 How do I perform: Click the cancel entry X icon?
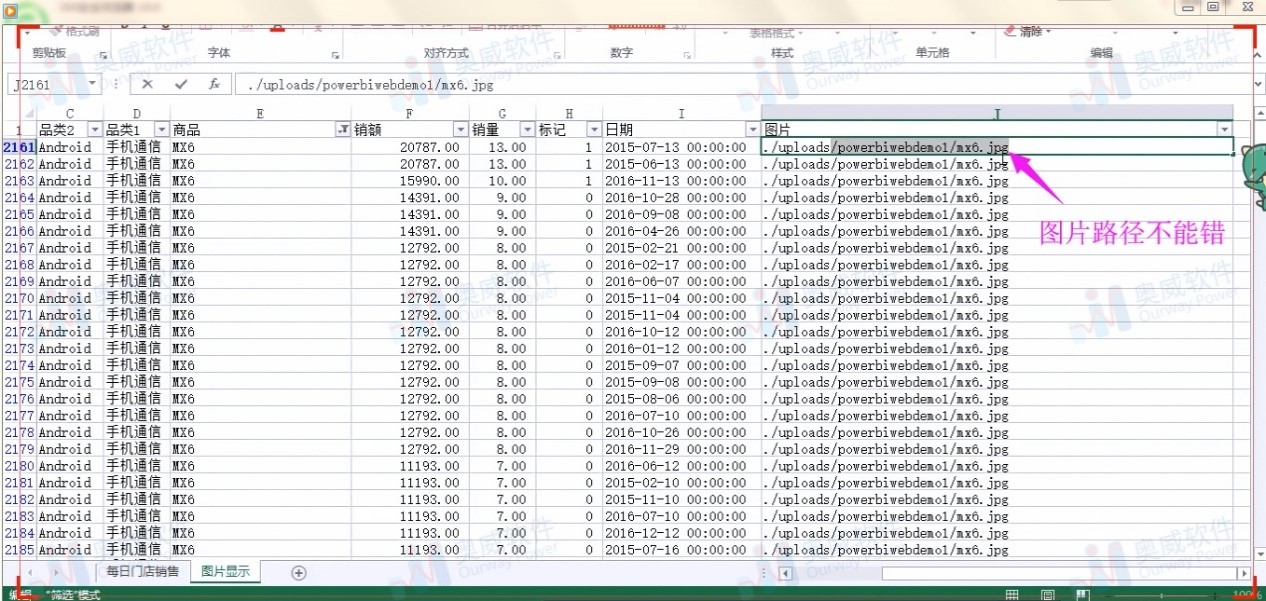point(148,84)
